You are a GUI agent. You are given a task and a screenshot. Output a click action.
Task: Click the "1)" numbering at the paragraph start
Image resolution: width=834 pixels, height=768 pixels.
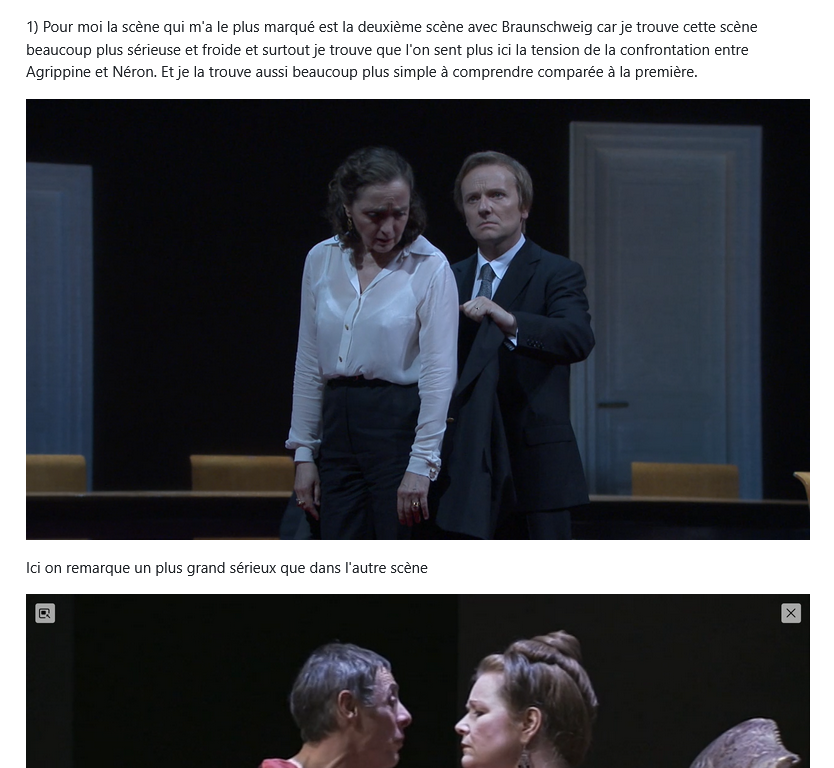tap(32, 27)
